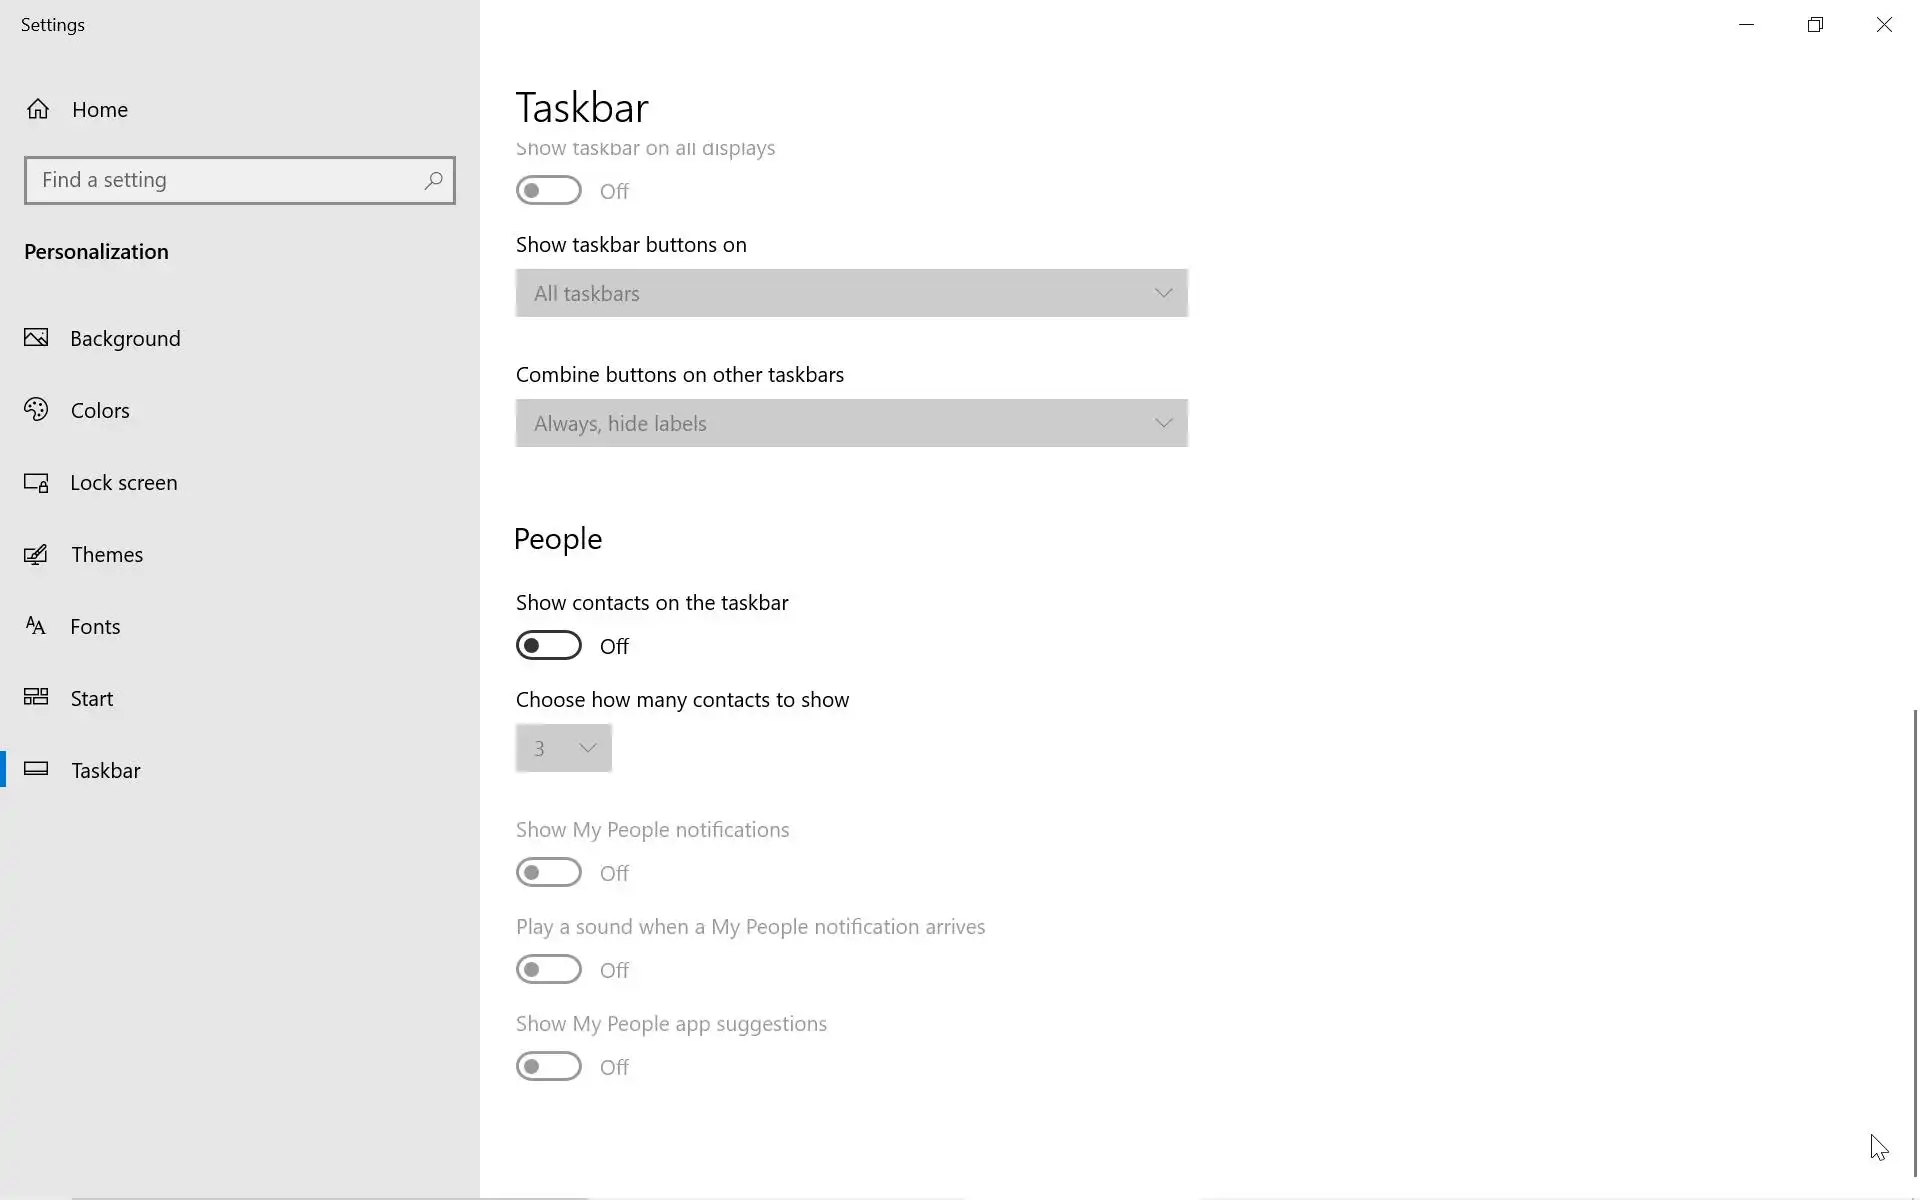
Task: Click the Lock screen icon
Action: (36, 483)
